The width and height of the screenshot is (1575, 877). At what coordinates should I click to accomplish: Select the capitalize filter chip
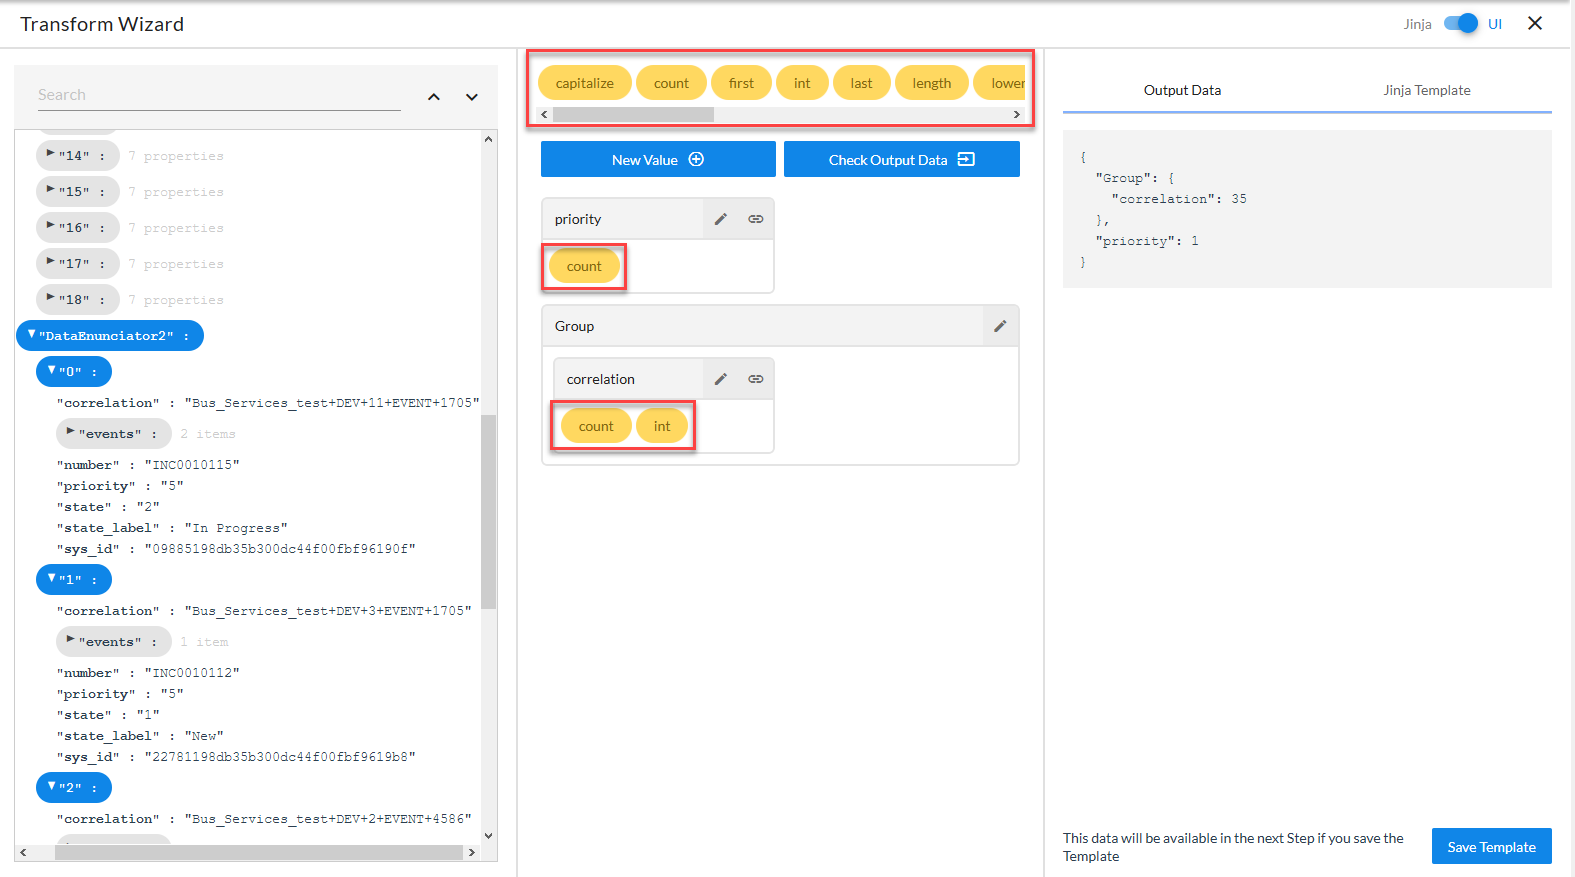(x=584, y=83)
